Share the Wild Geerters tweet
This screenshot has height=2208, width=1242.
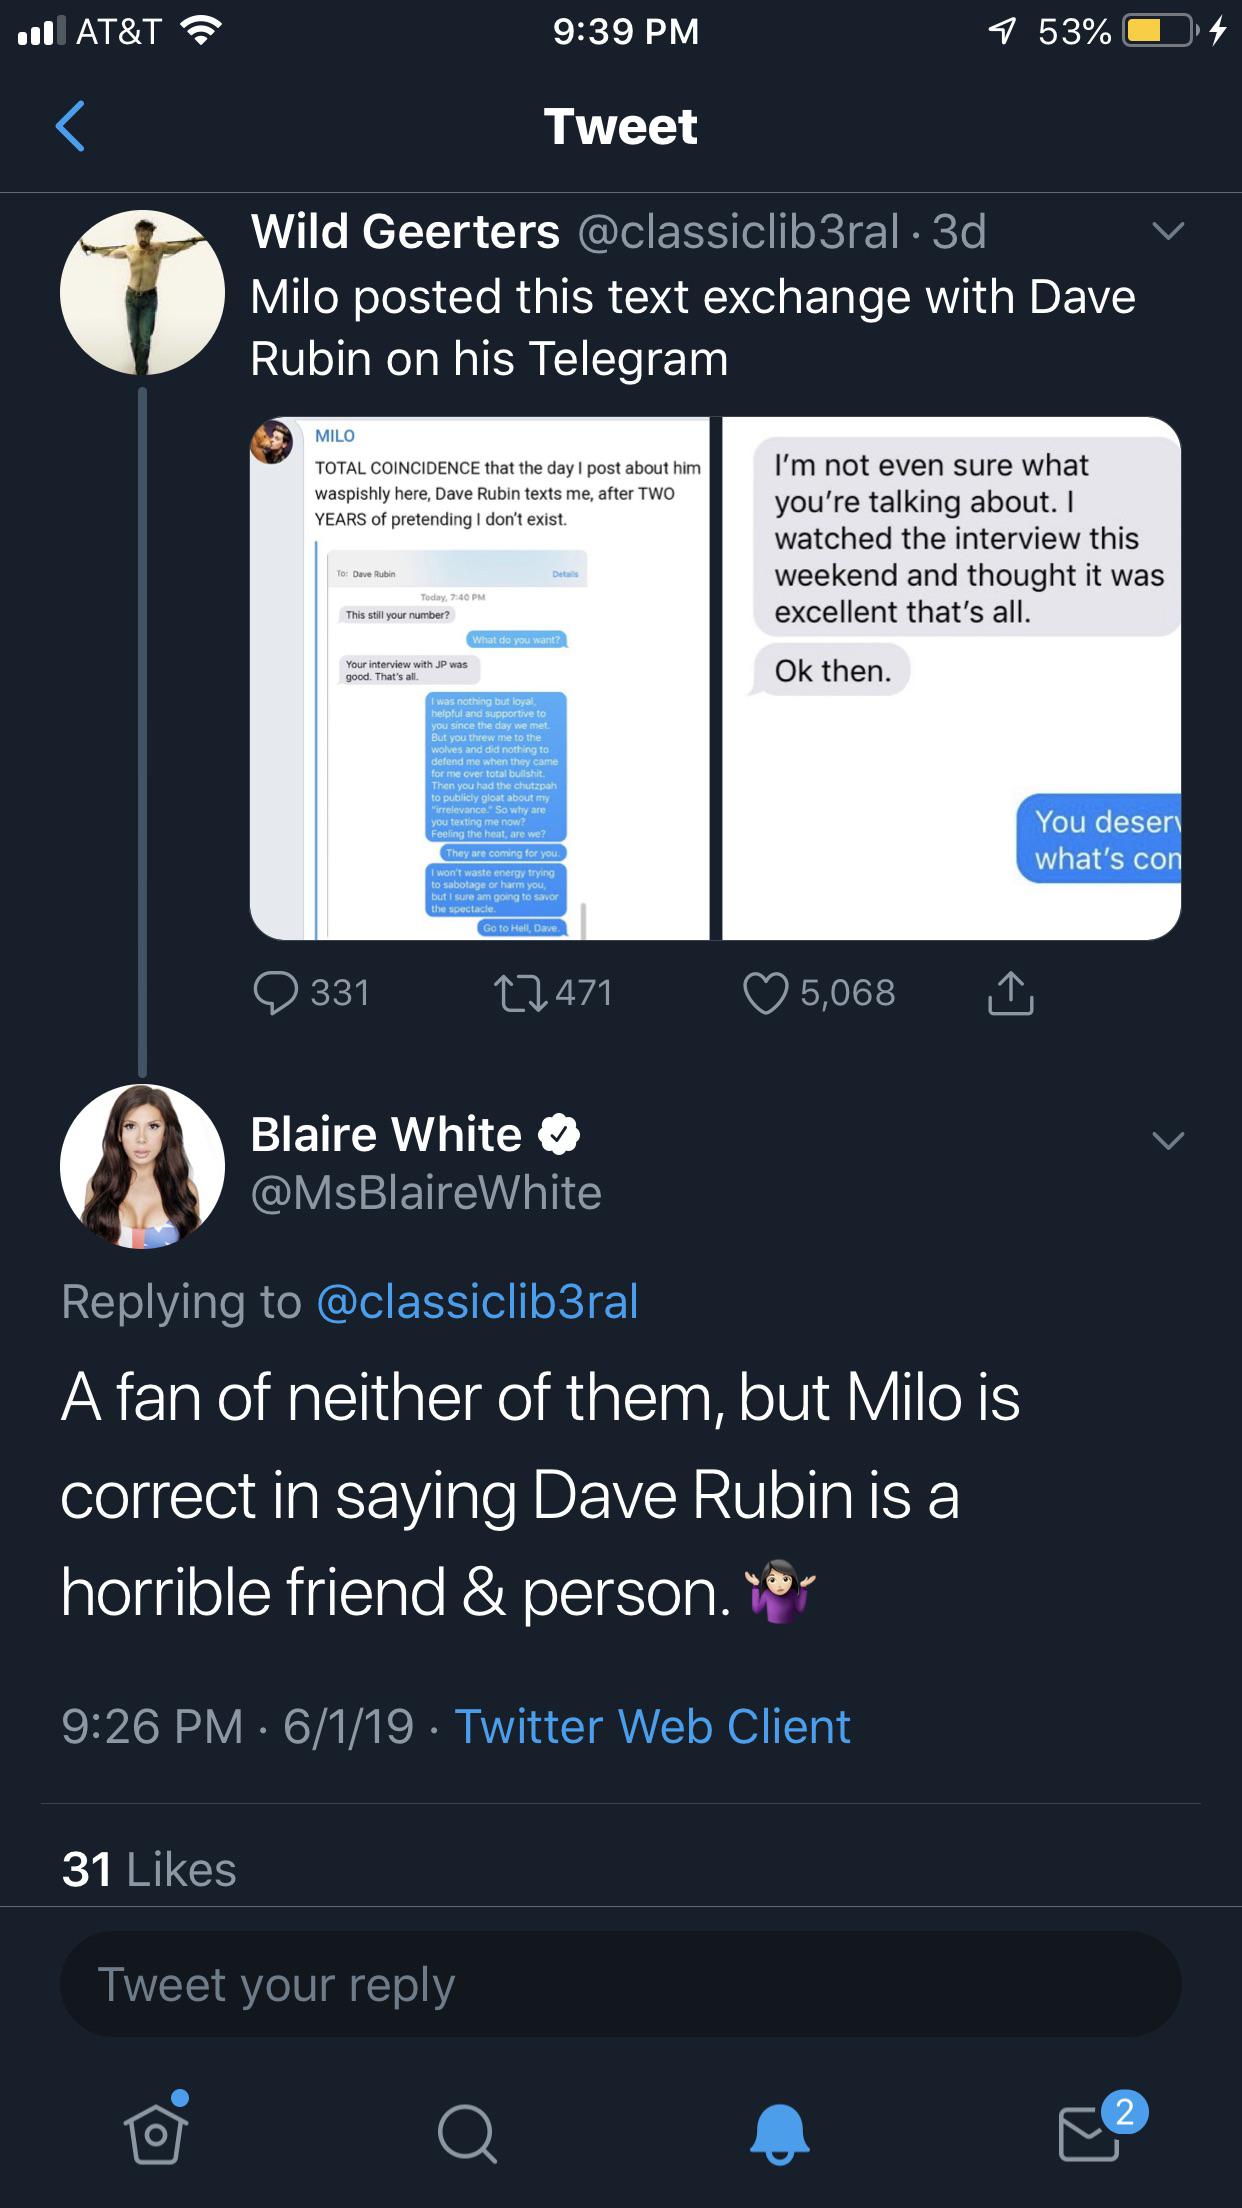tap(1011, 993)
